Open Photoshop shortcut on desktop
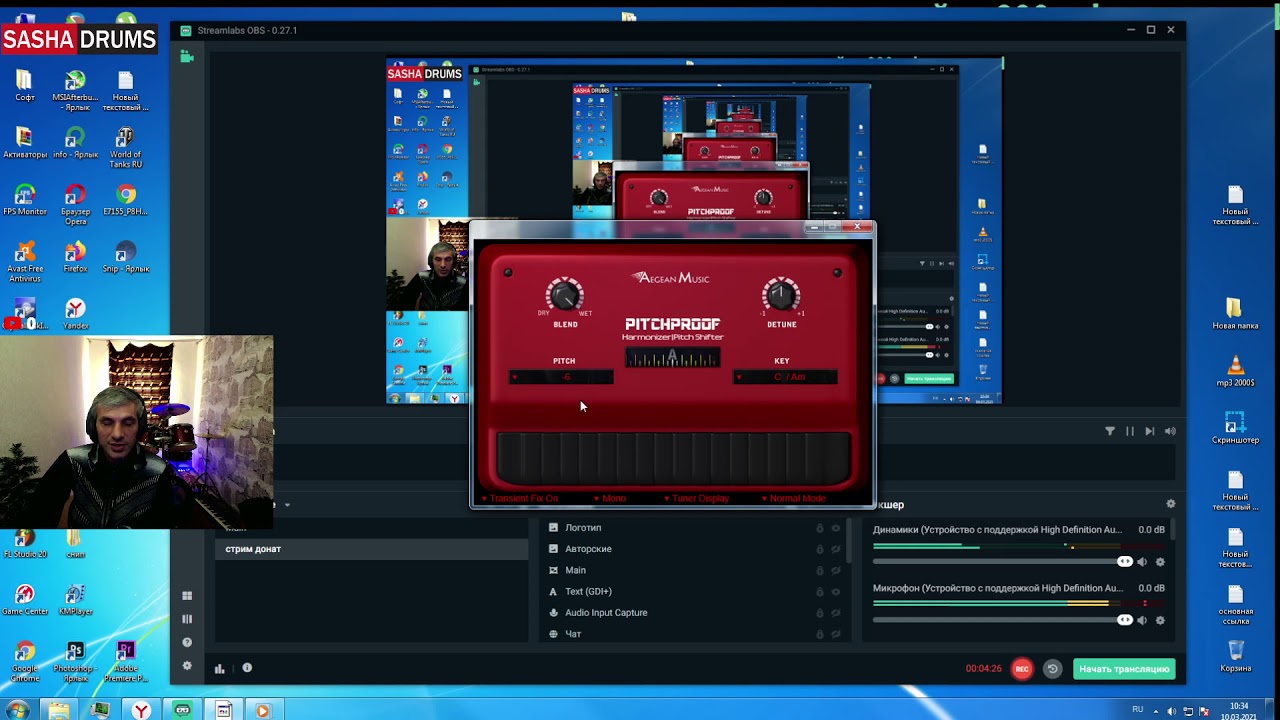Screen dimensions: 1280x720 [75, 662]
